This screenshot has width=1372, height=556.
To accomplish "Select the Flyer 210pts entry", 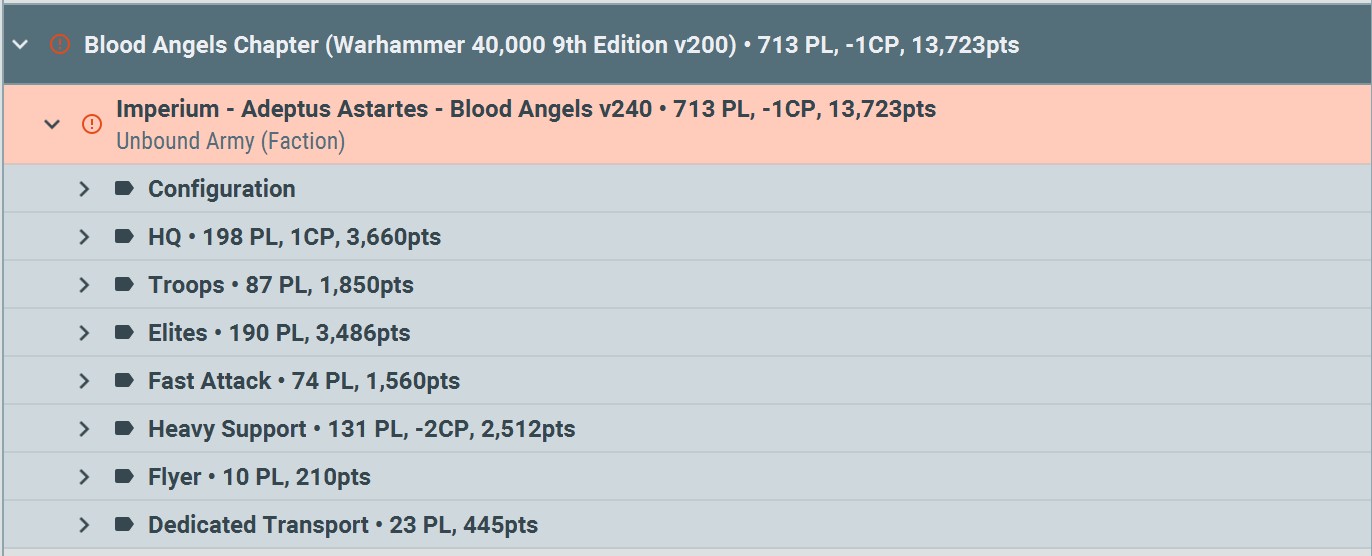I will 259,477.
